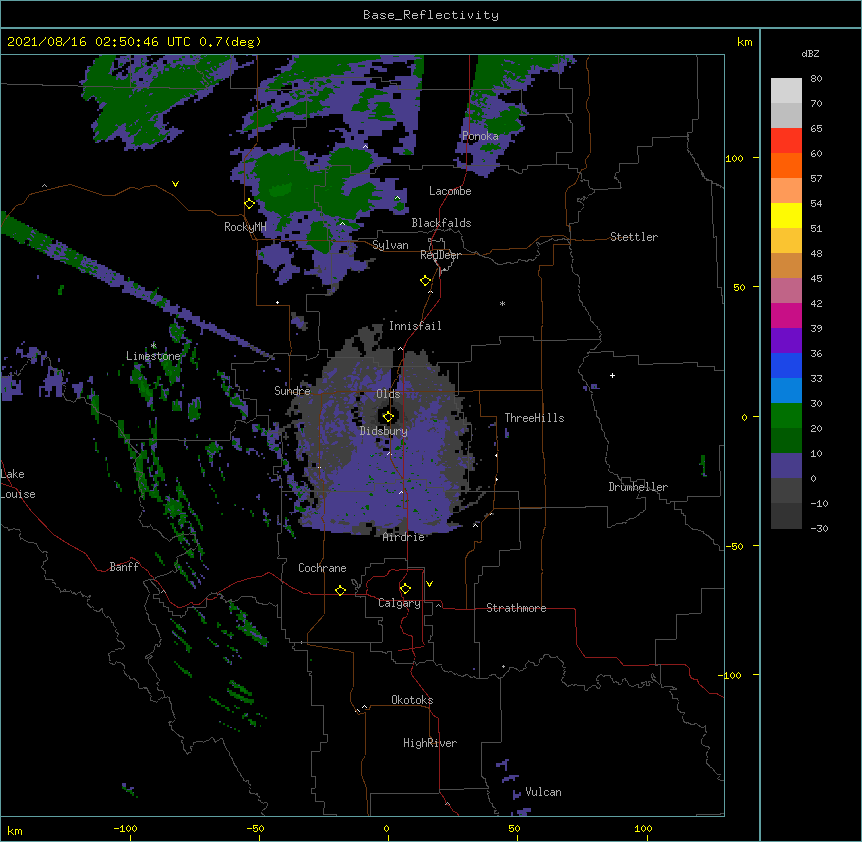Click the yellow diamond marker beside RockyMH
Viewport: 862px width, 842px height.
point(250,204)
